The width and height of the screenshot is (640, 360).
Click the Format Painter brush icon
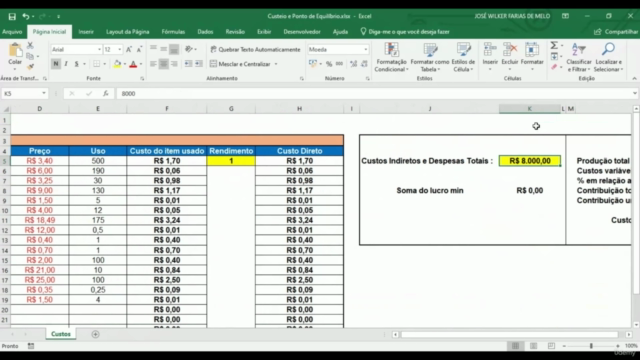tap(30, 66)
